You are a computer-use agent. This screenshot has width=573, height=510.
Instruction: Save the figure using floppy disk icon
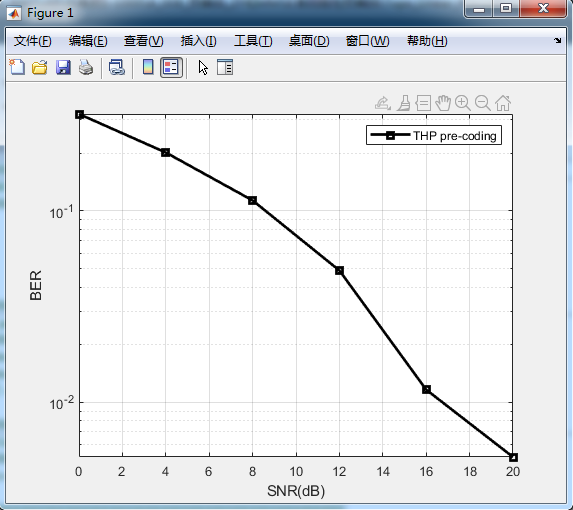coord(63,68)
